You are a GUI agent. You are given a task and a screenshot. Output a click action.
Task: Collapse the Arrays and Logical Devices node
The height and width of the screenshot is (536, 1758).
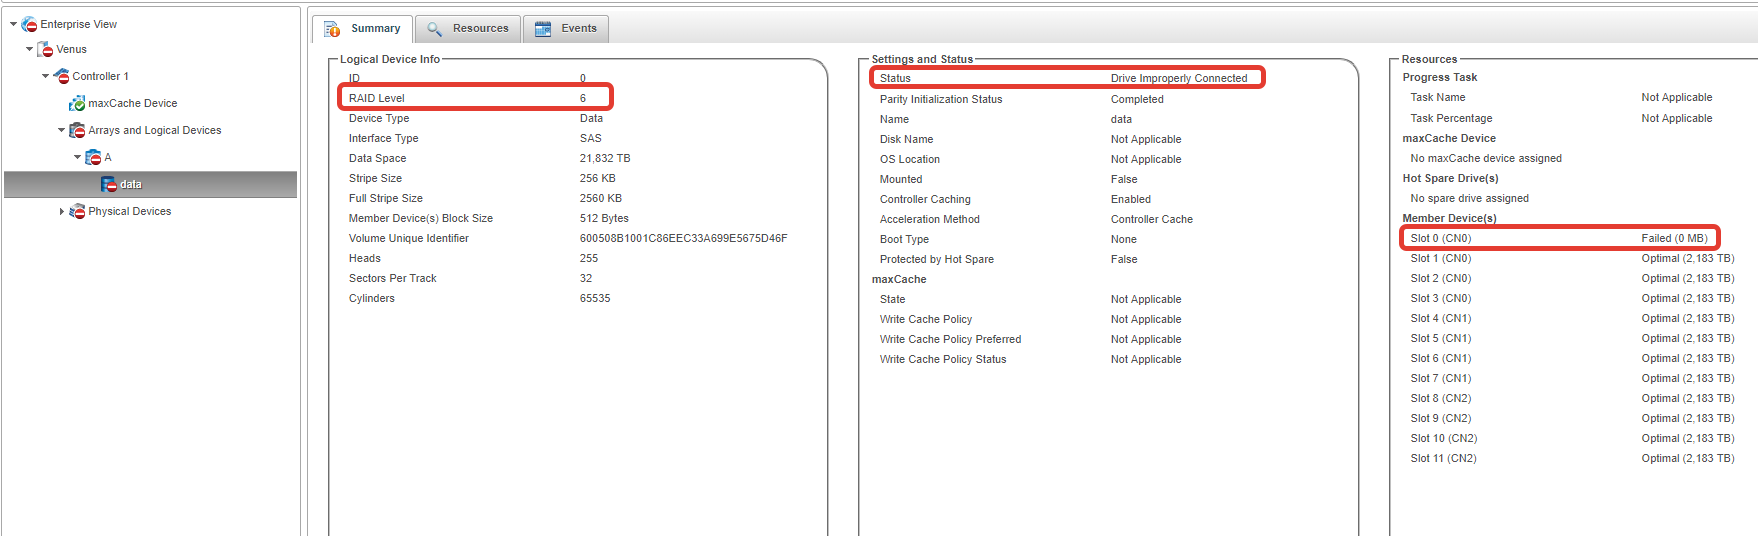pyautogui.click(x=61, y=130)
